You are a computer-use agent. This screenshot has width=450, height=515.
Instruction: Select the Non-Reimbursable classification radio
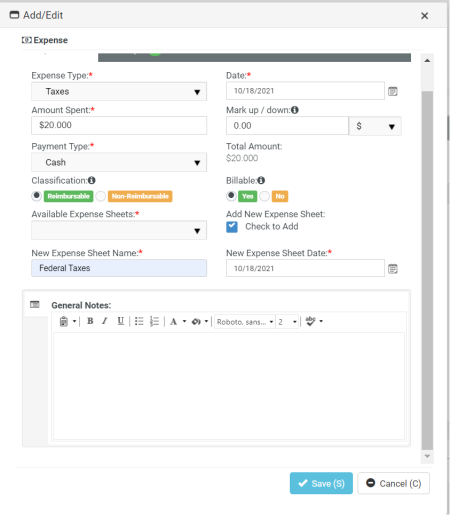tap(101, 196)
